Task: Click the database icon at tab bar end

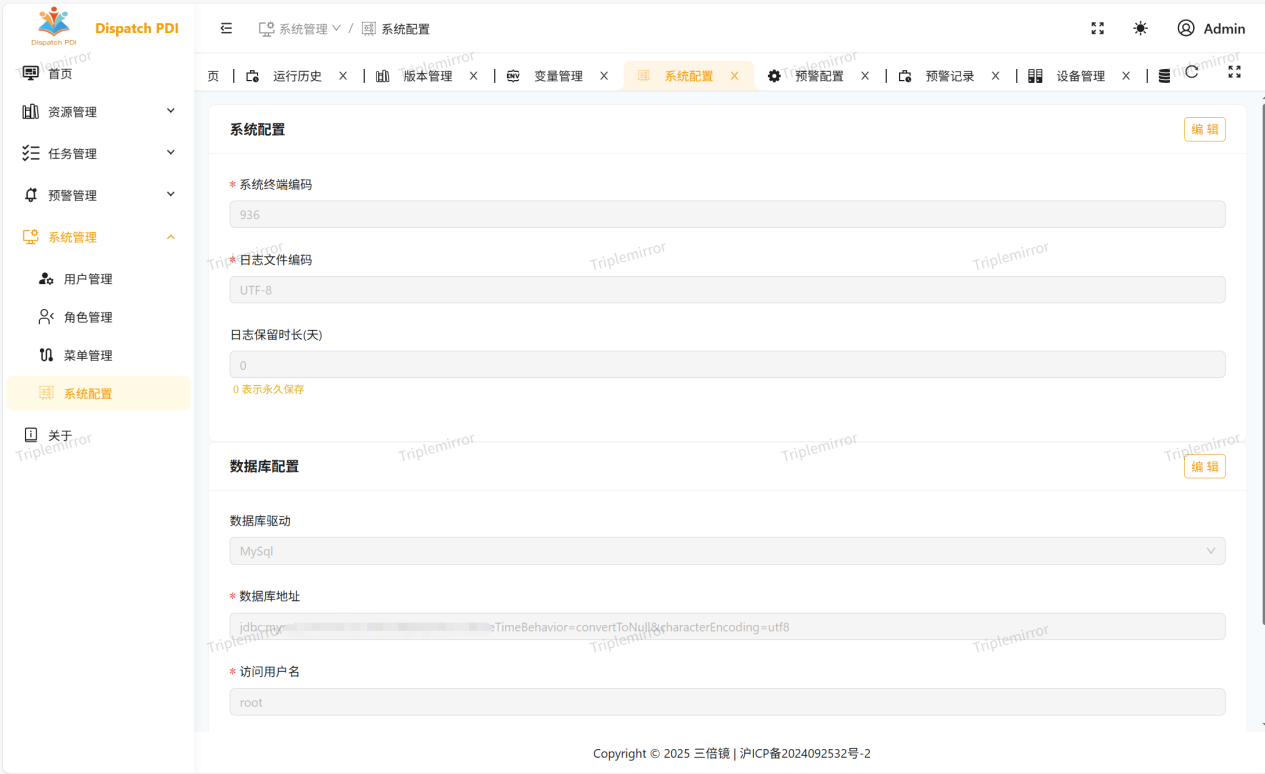Action: (x=1164, y=76)
